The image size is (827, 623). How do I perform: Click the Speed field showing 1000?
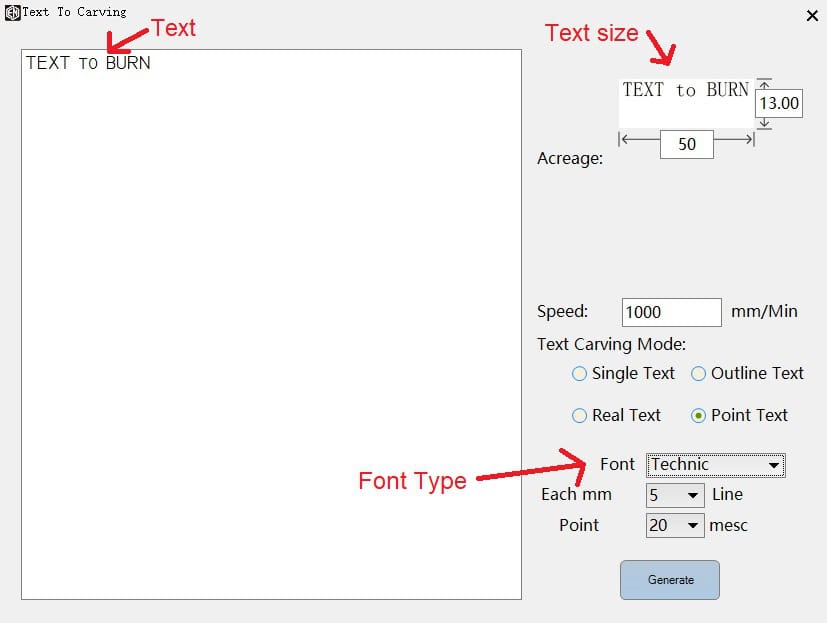coord(671,312)
